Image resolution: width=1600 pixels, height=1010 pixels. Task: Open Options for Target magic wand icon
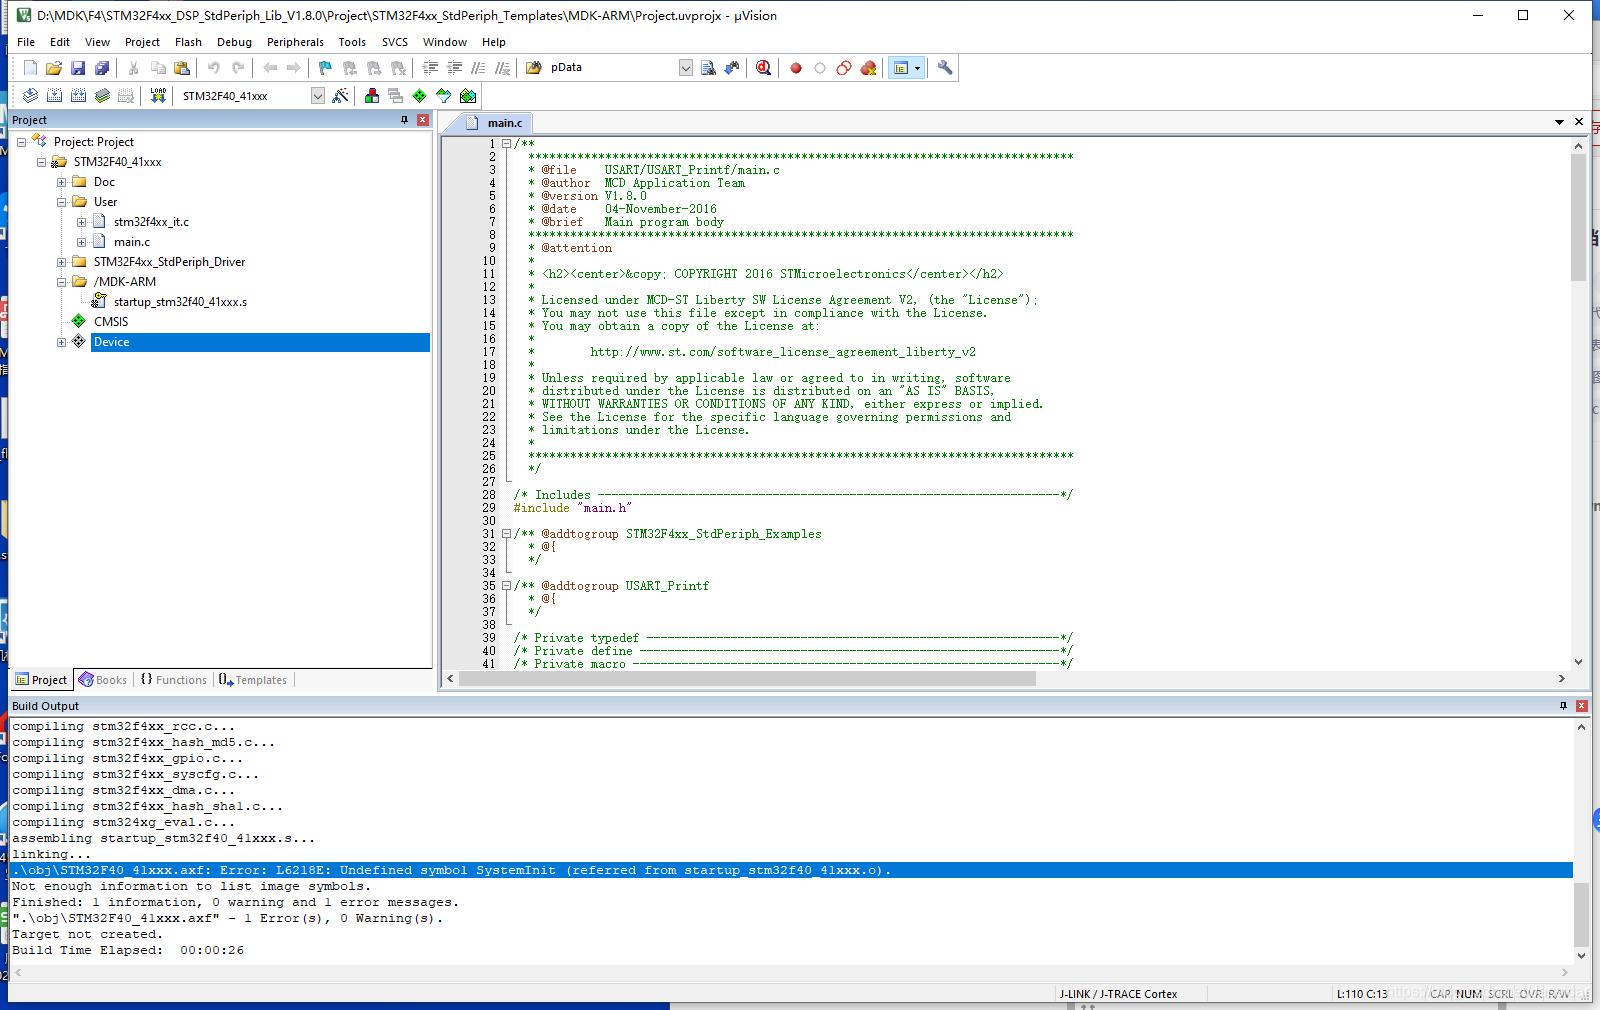pyautogui.click(x=341, y=95)
